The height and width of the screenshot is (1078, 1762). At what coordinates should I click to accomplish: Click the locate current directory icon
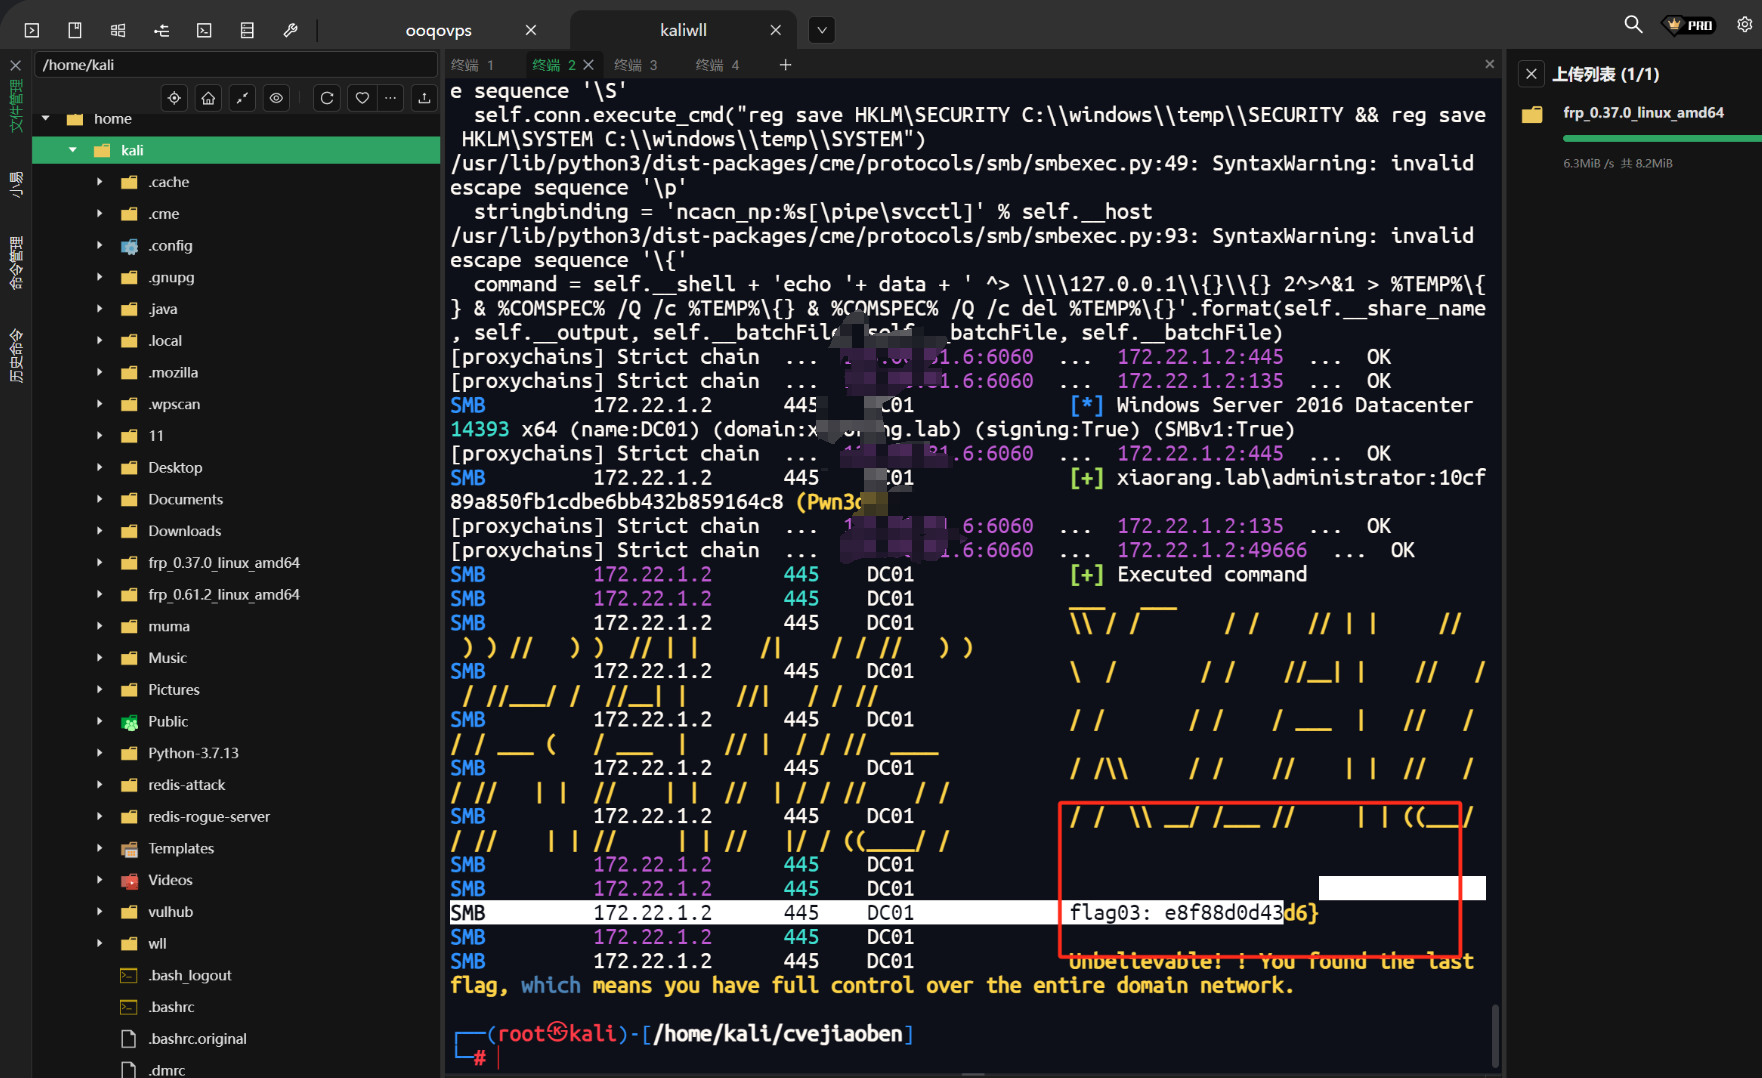pyautogui.click(x=175, y=98)
